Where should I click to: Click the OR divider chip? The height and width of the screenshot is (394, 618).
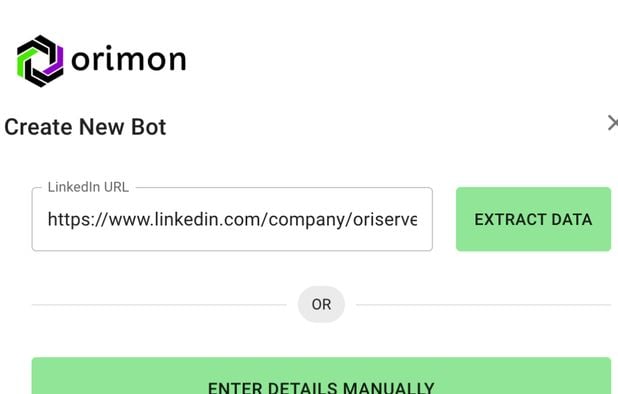(x=321, y=304)
